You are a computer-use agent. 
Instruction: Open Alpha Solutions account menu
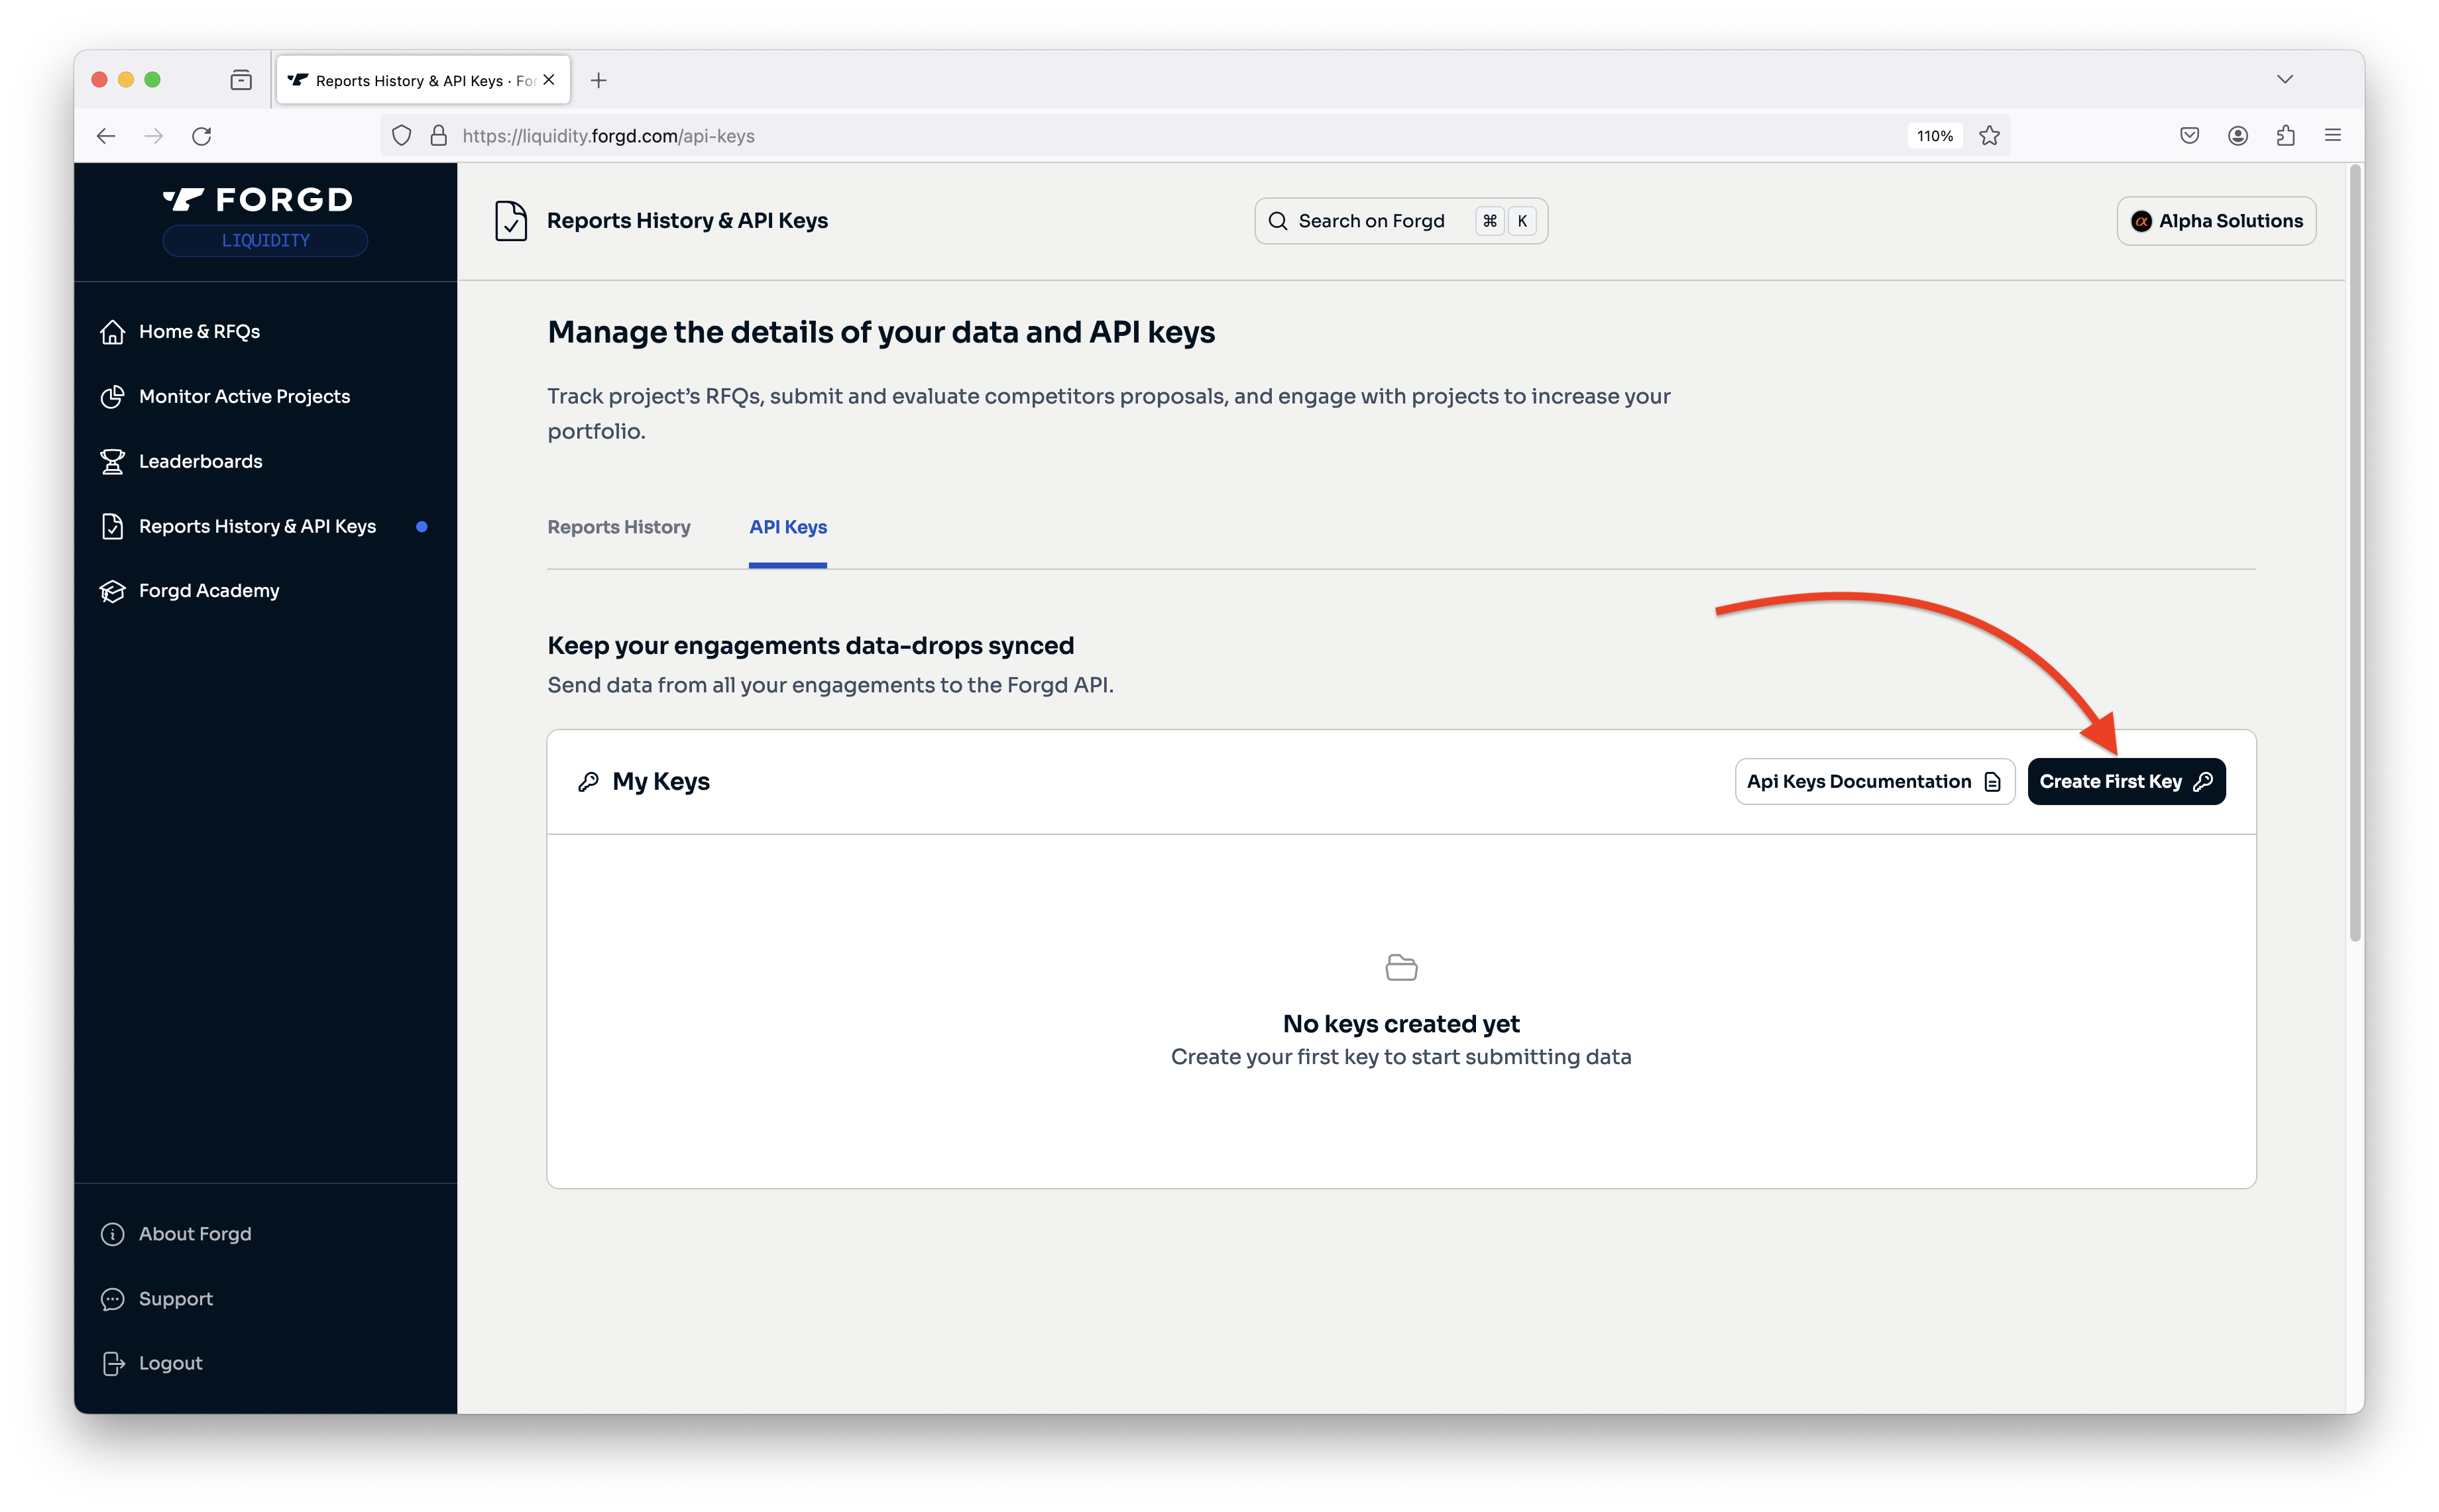click(x=2216, y=221)
